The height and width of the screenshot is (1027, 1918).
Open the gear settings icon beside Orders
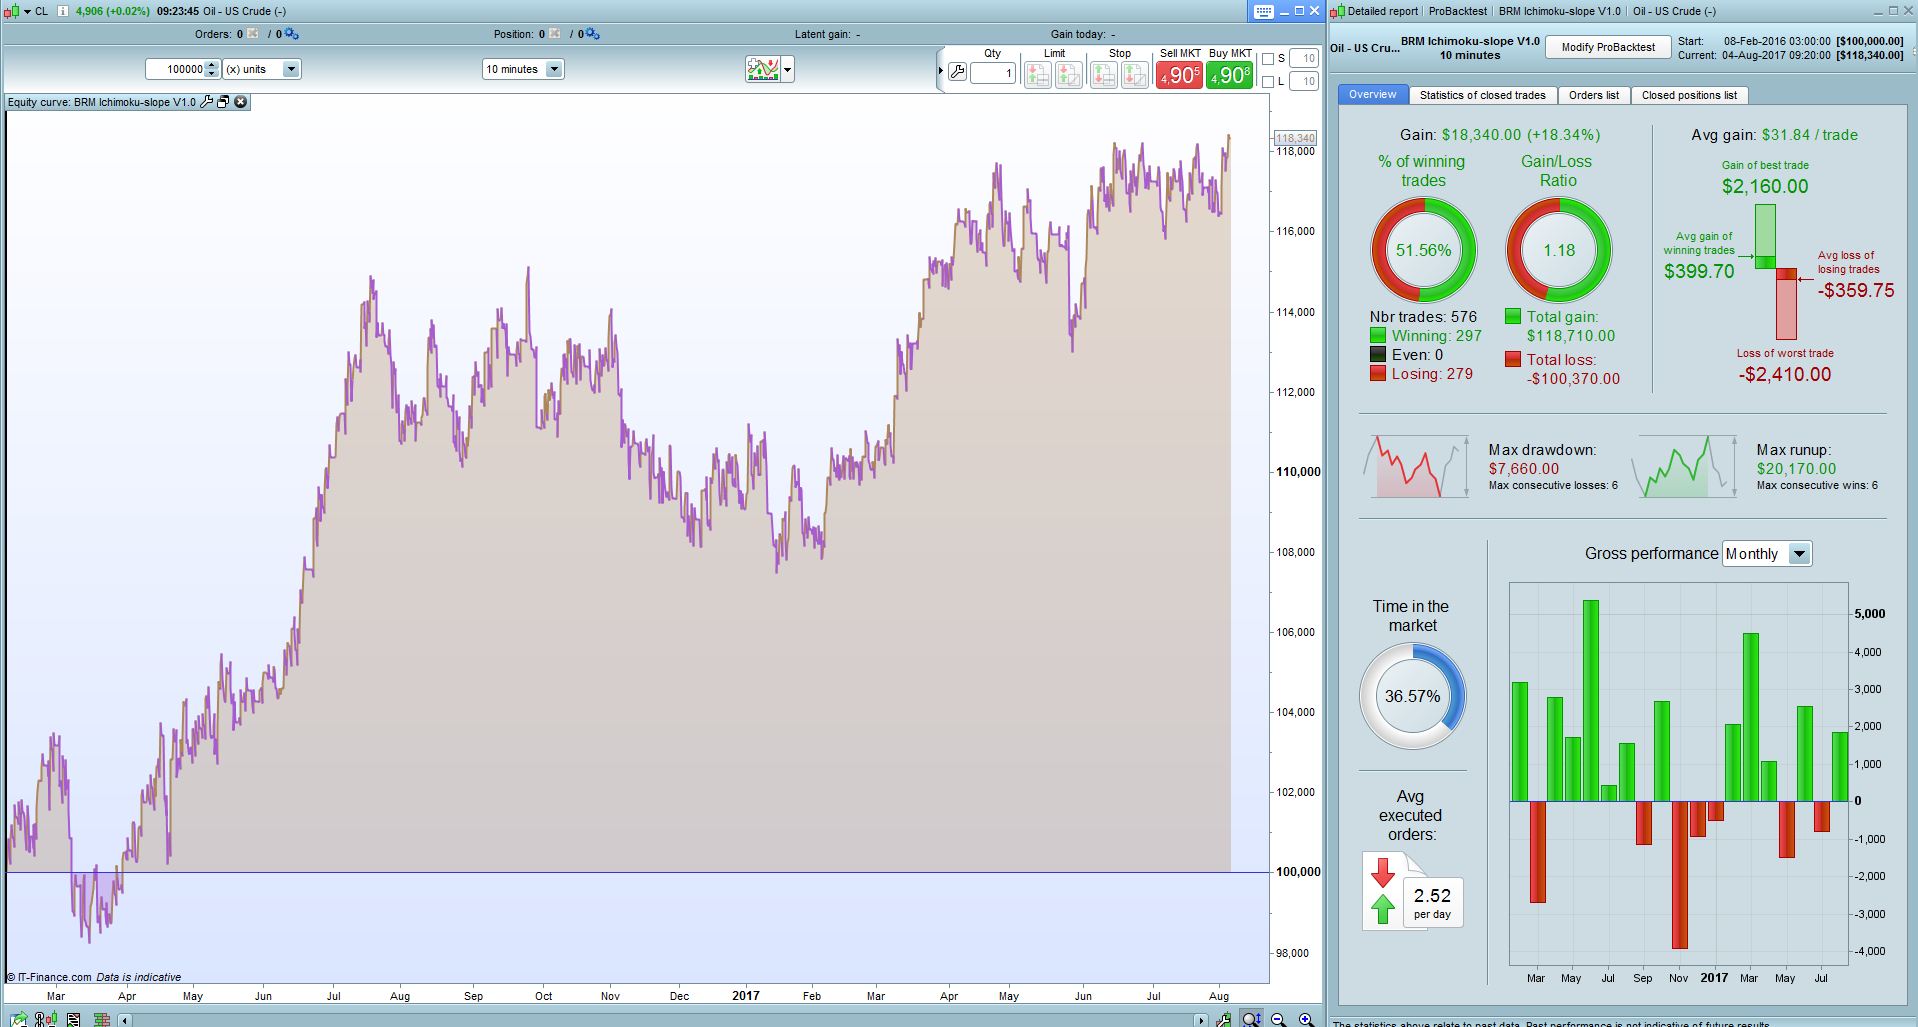(x=291, y=34)
